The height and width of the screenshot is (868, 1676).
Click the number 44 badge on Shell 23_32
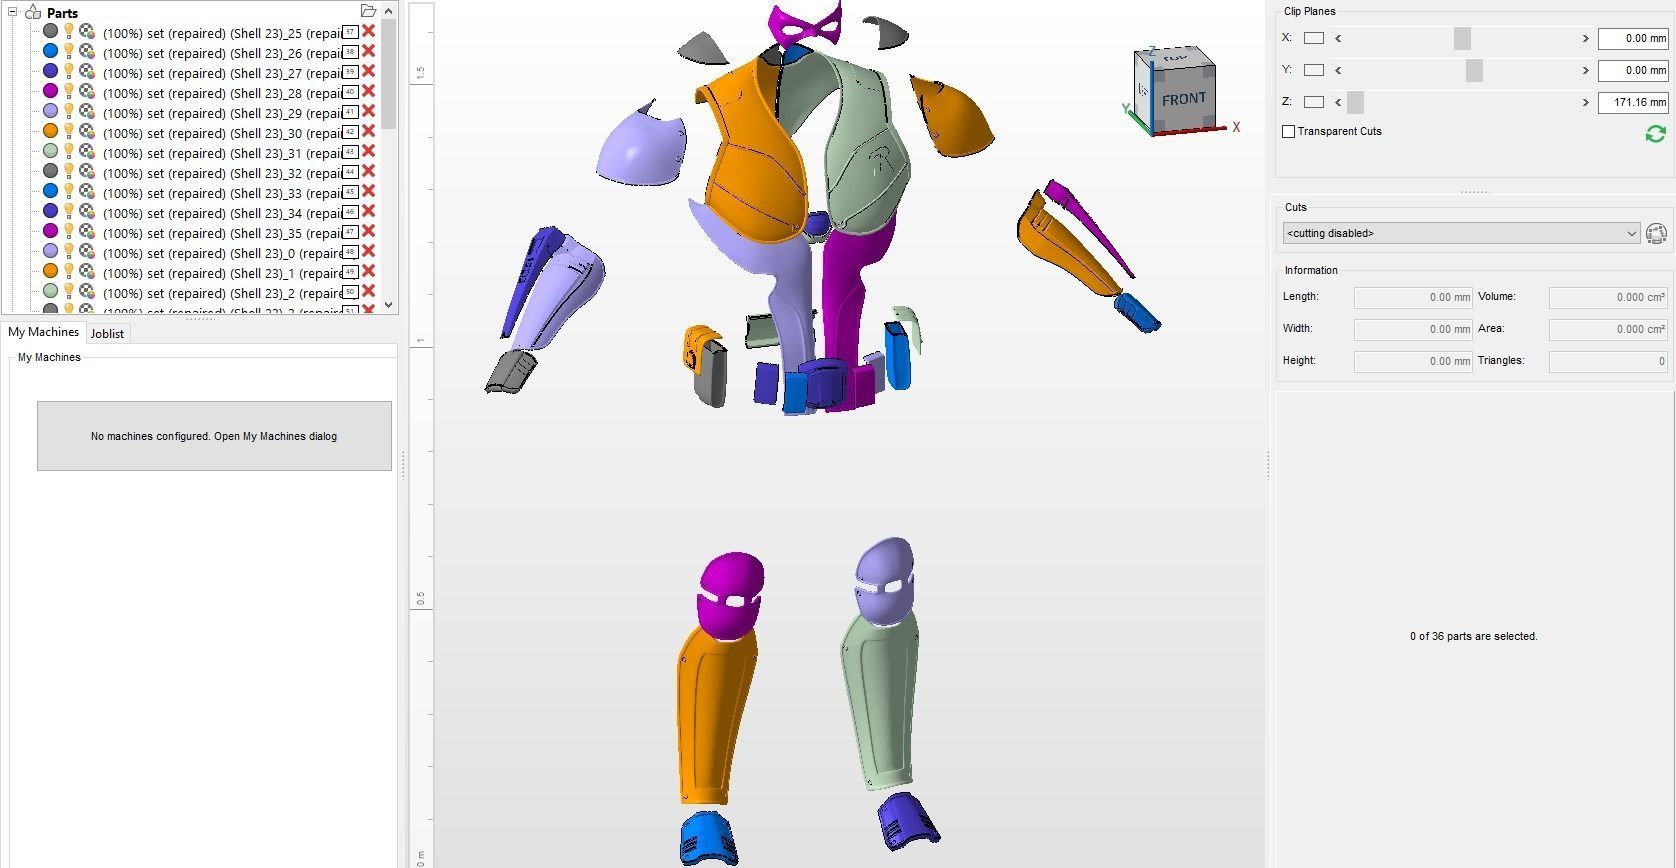tap(350, 172)
